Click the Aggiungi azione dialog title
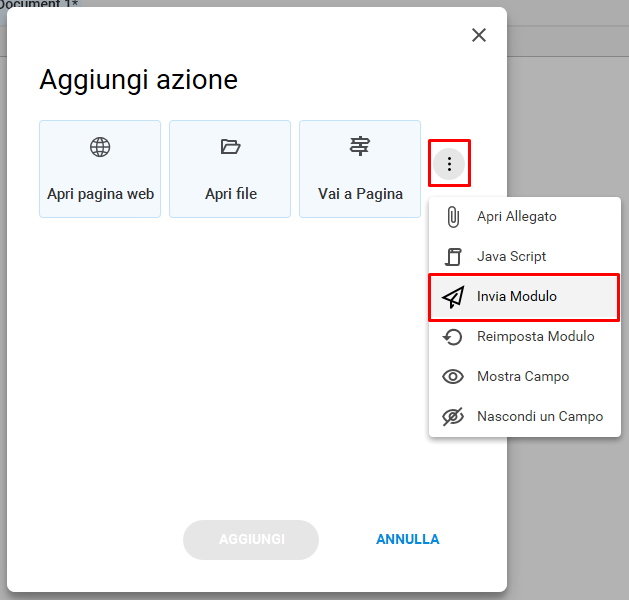 point(139,80)
